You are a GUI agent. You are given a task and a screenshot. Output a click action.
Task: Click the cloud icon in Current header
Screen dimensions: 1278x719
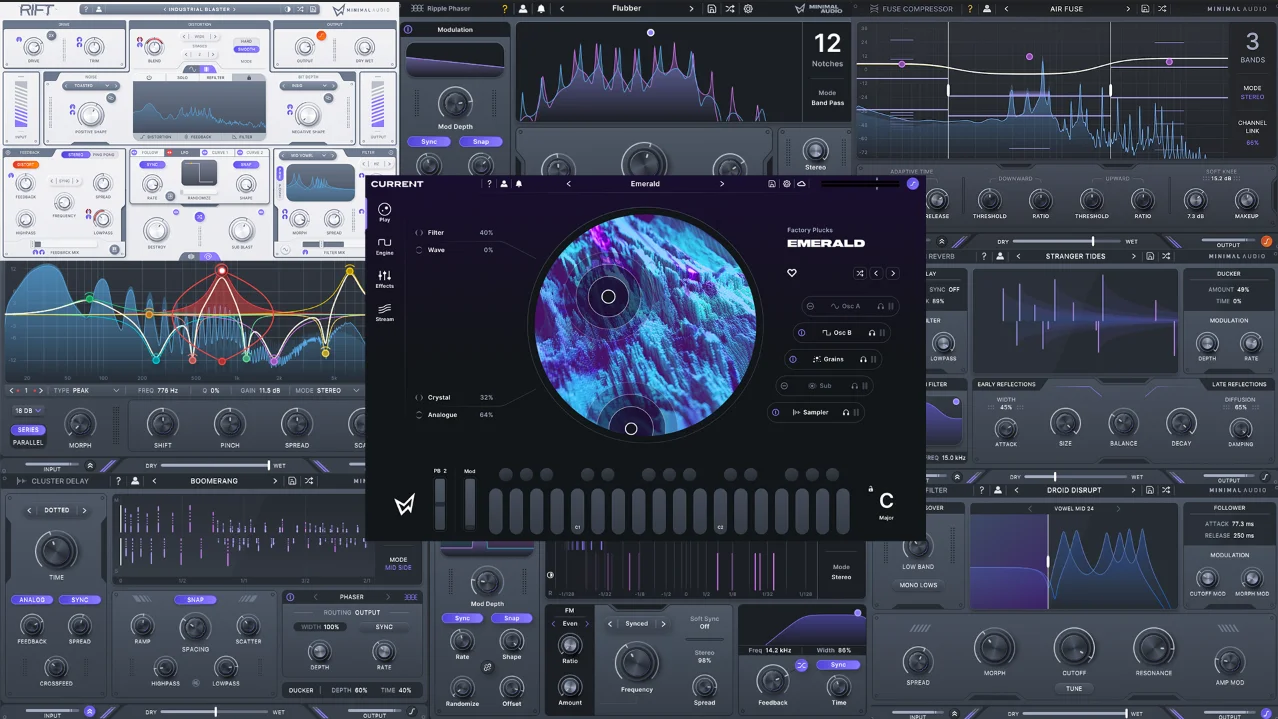[802, 184]
